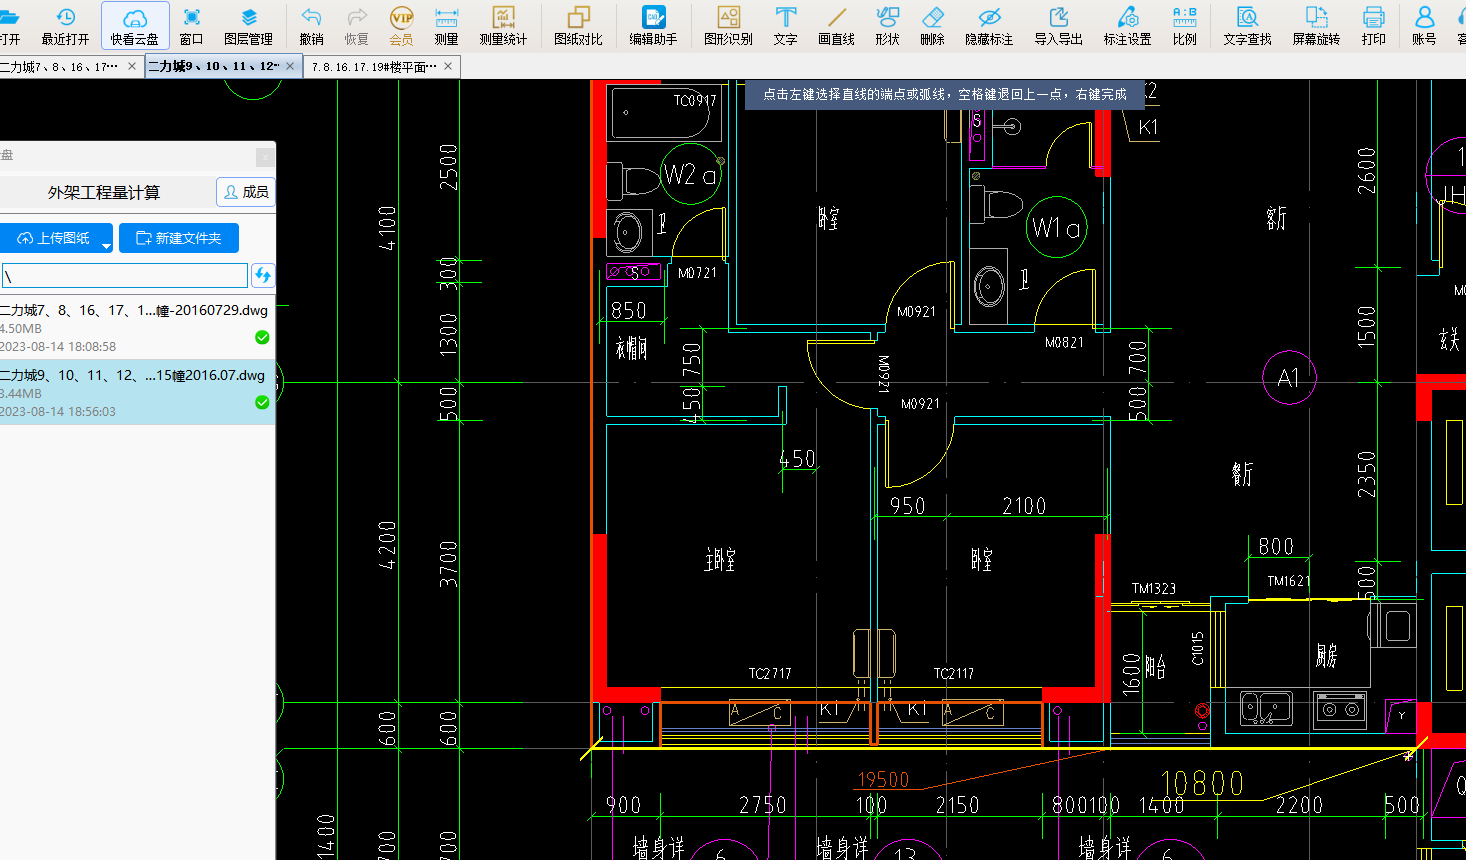Click the 打印 print icon

point(1373,26)
